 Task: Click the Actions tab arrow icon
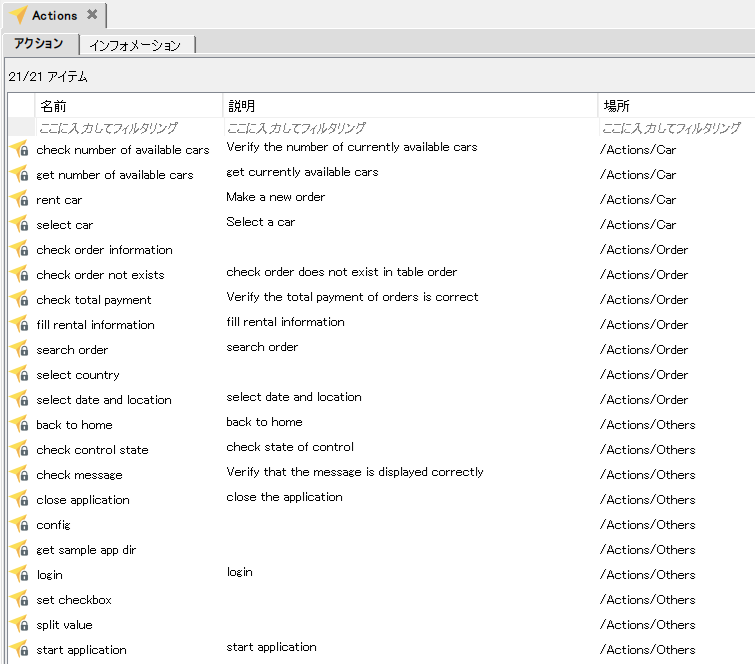pyautogui.click(x=17, y=15)
